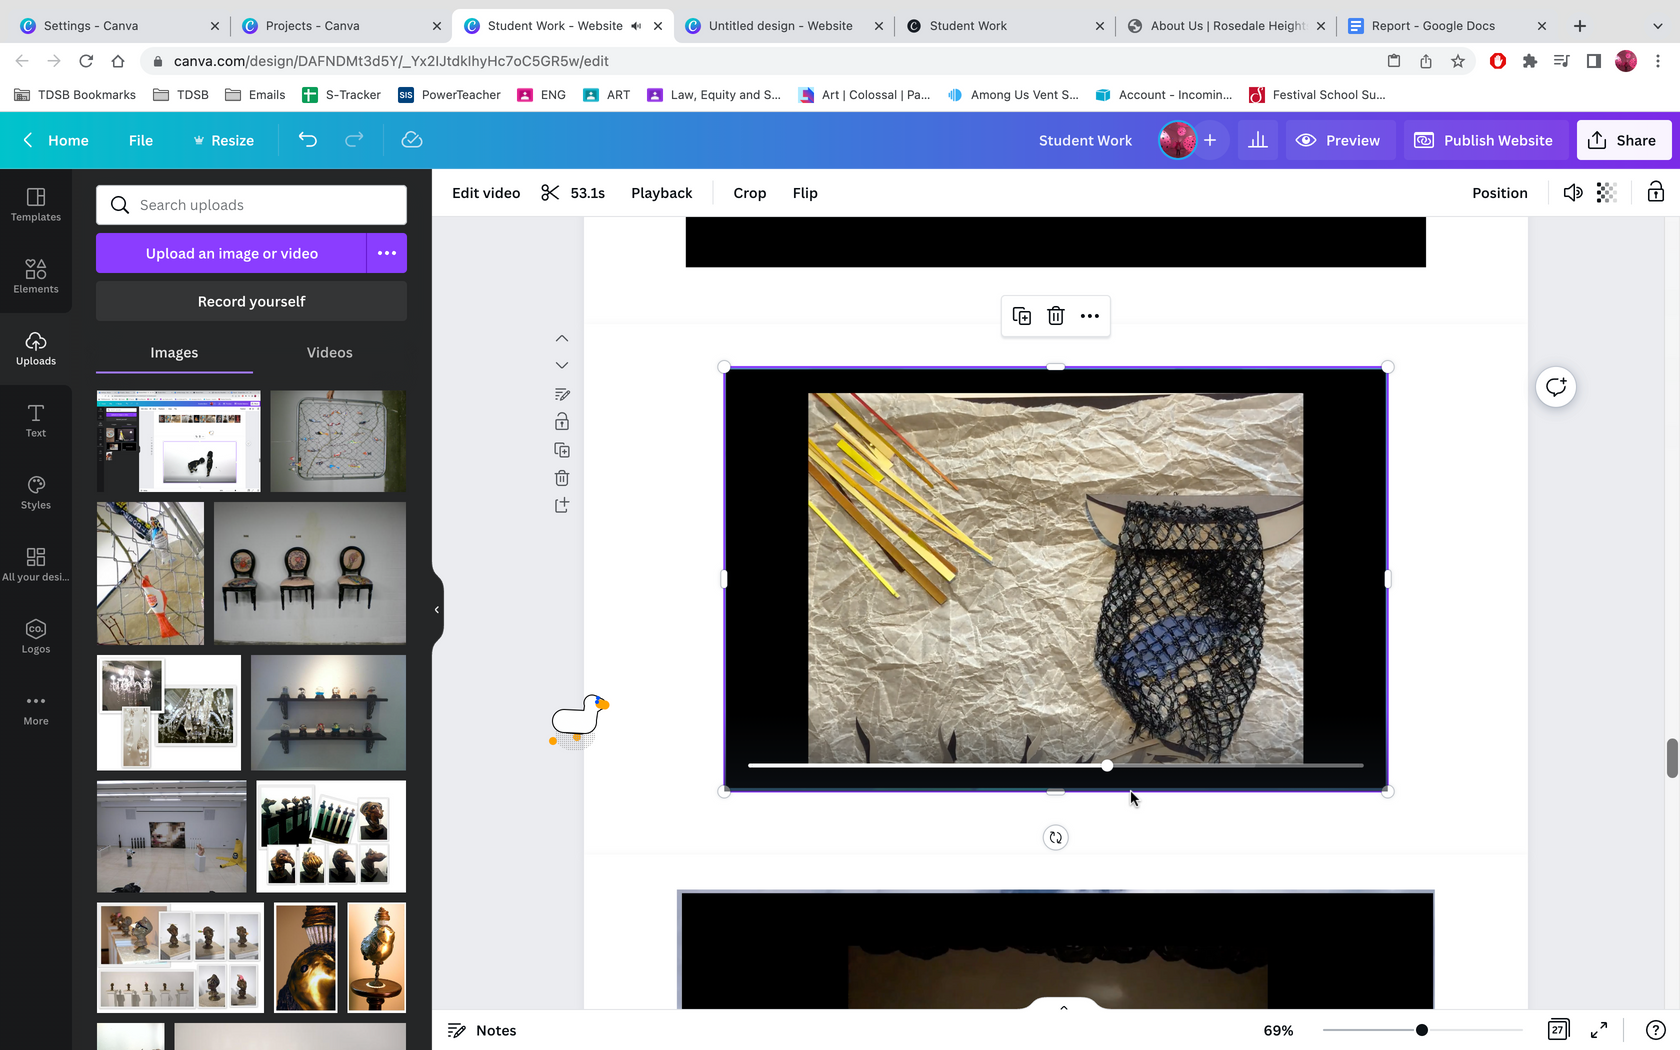The height and width of the screenshot is (1050, 1680).
Task: Click the Publish Website button
Action: click(1483, 140)
